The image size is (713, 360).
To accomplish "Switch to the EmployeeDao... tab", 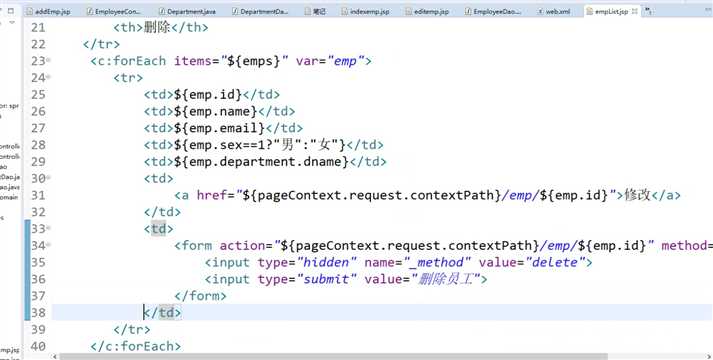I will point(493,11).
